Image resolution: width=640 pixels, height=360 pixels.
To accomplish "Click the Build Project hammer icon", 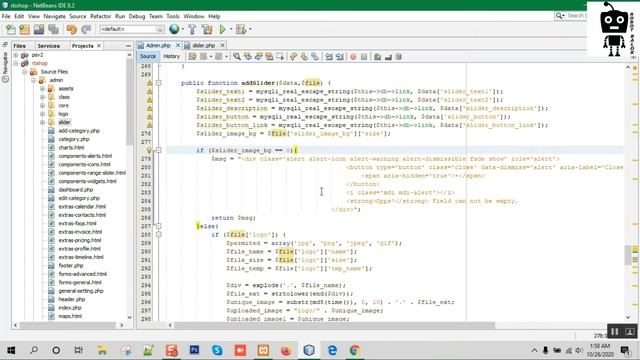I will click(x=192, y=29).
